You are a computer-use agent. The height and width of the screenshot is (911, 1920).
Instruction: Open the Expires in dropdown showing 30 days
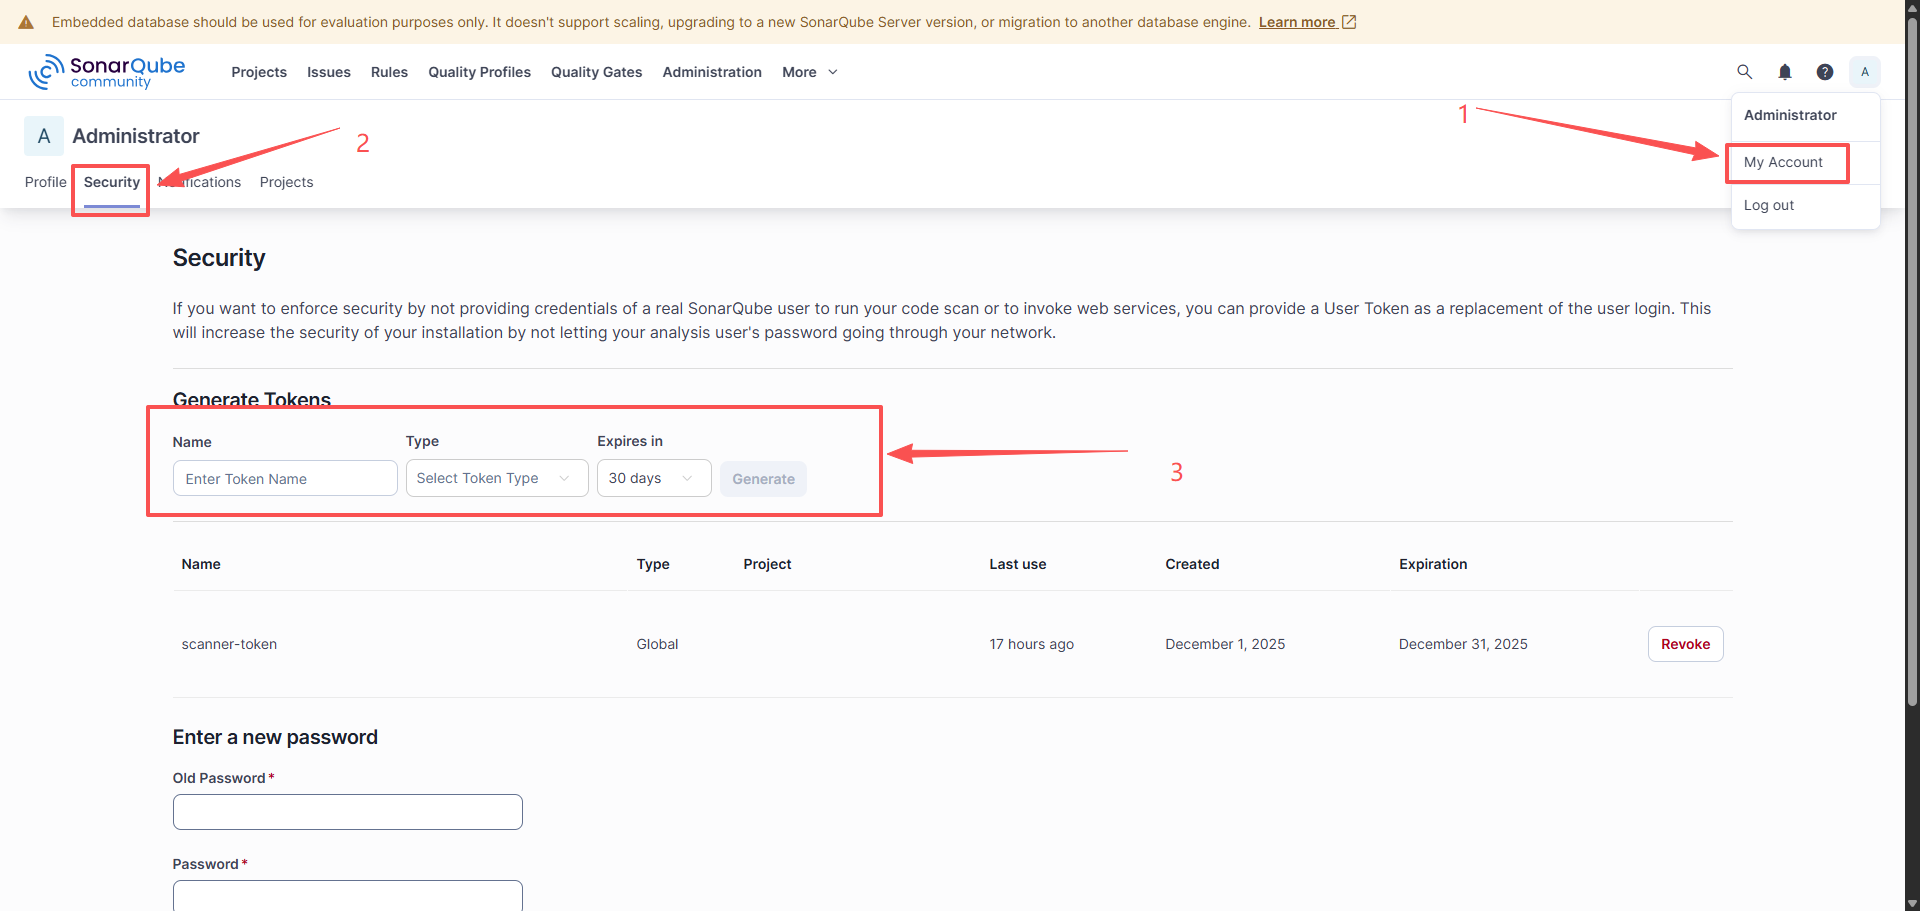click(x=653, y=478)
